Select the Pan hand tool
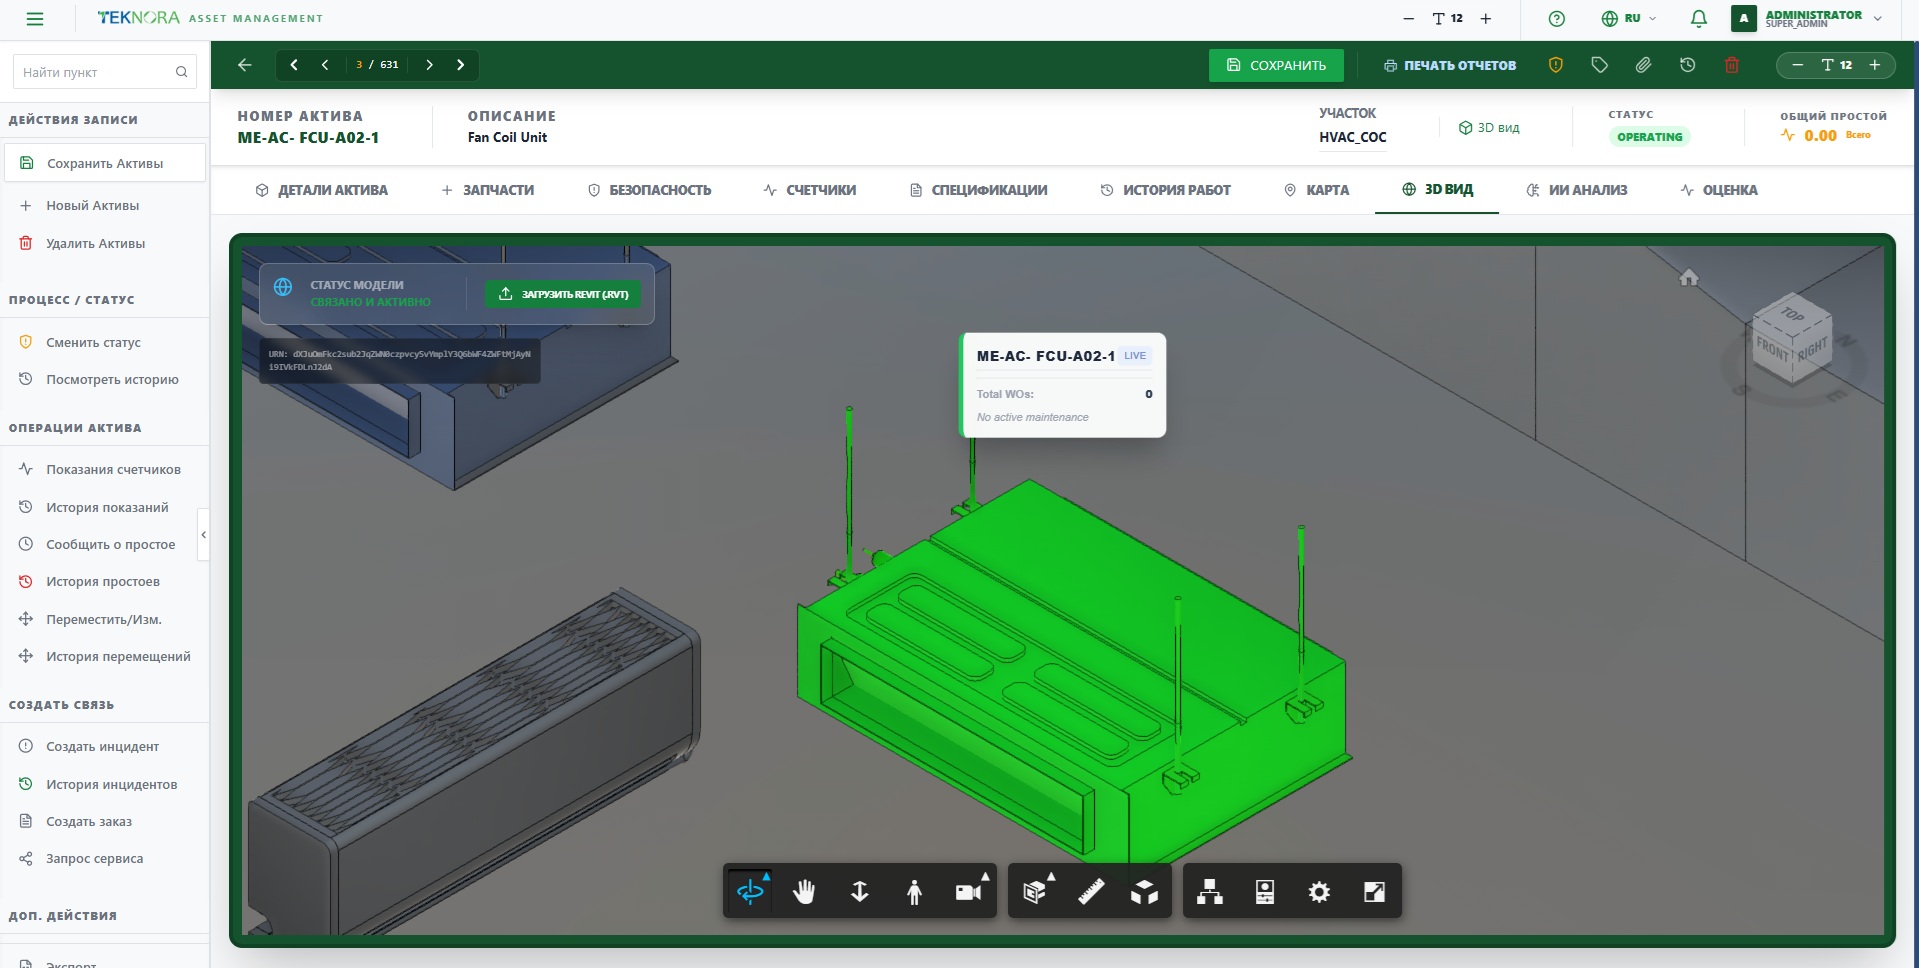1919x968 pixels. 804,891
